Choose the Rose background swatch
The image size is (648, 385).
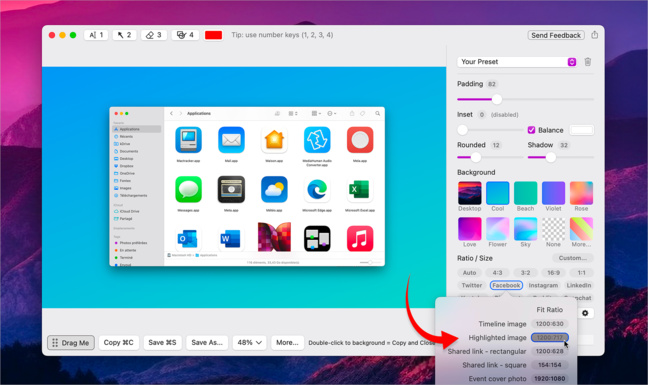point(581,193)
